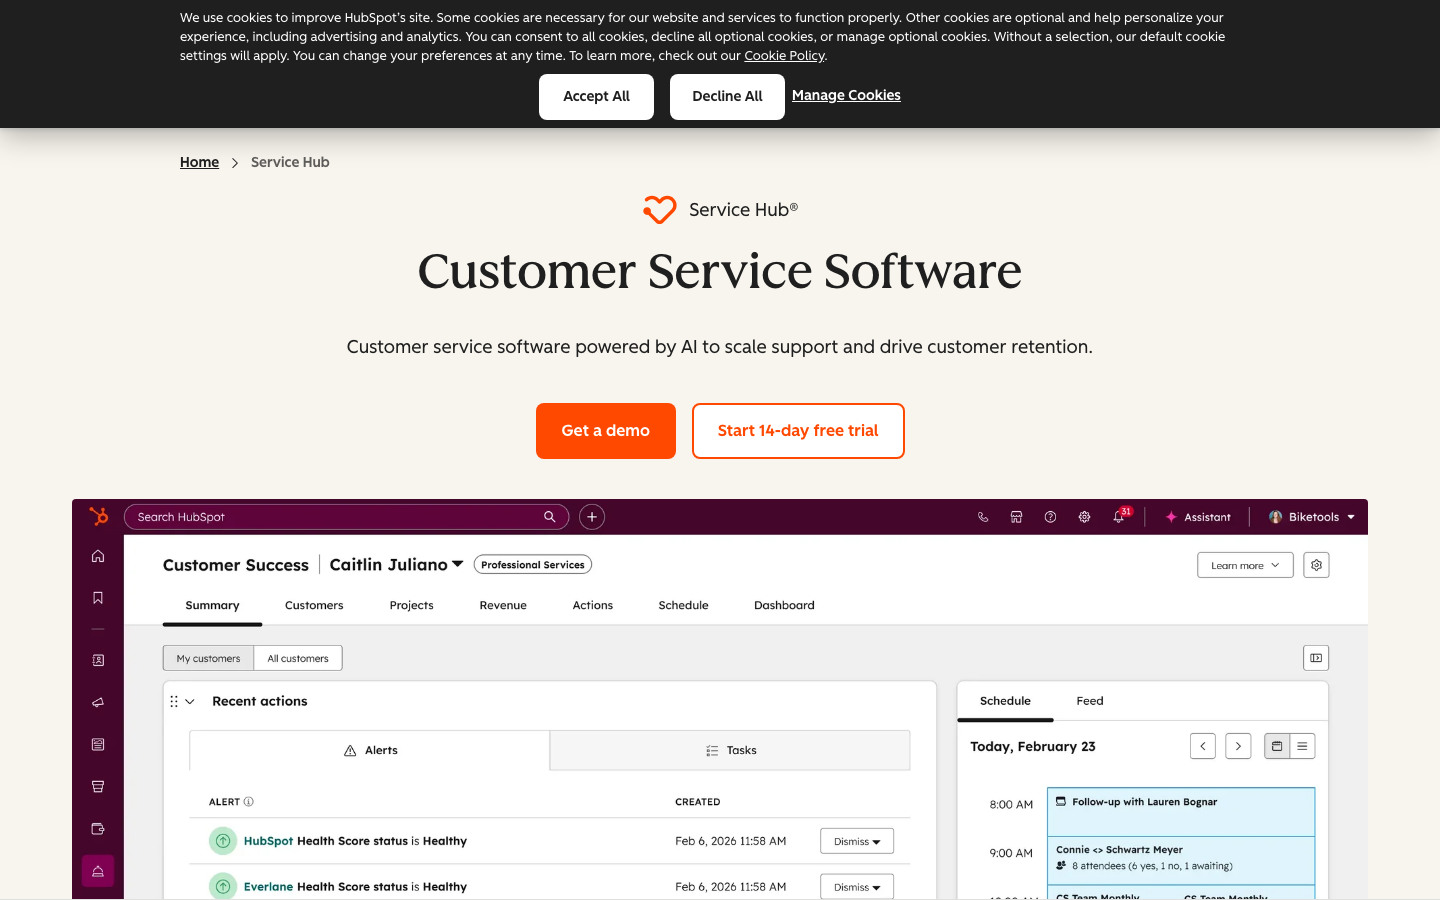Open the HubSpot company link in alerts
Viewport: 1440px width, 900px height.
[x=268, y=841]
